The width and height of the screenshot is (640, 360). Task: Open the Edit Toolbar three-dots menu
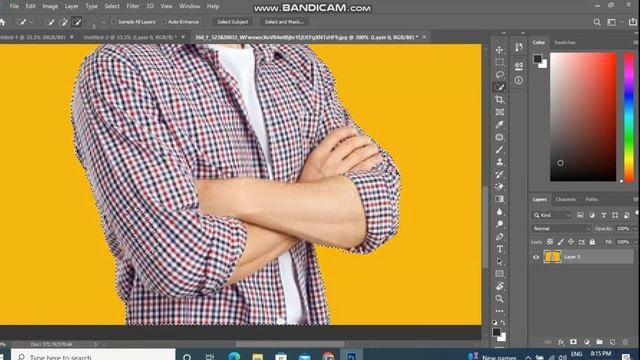pos(499,311)
